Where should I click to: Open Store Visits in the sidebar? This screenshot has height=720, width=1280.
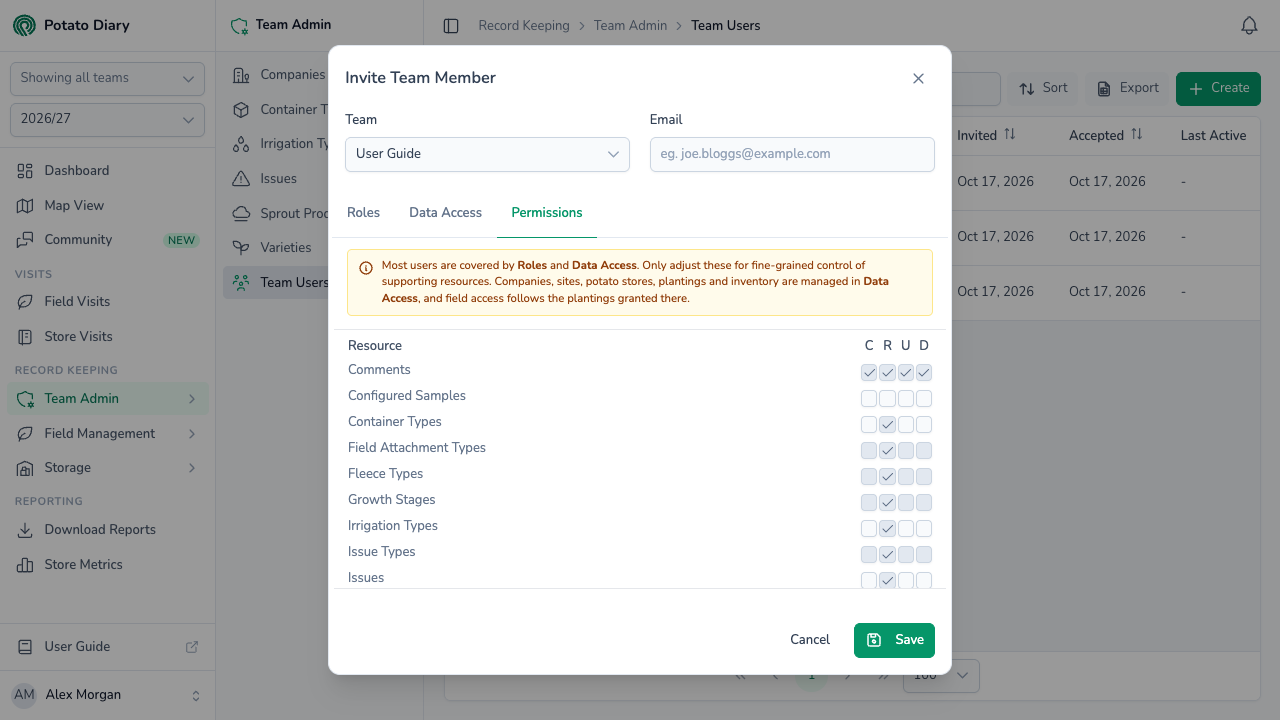point(107,337)
